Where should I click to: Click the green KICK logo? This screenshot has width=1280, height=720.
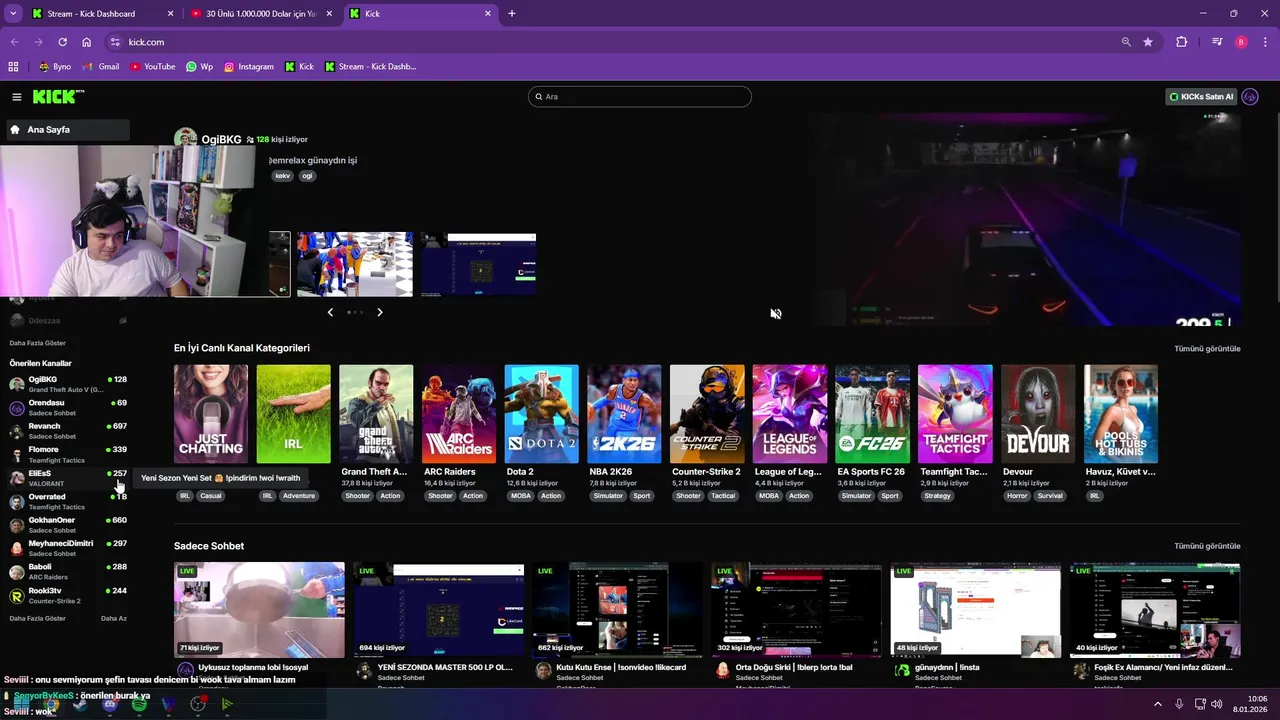coord(58,97)
